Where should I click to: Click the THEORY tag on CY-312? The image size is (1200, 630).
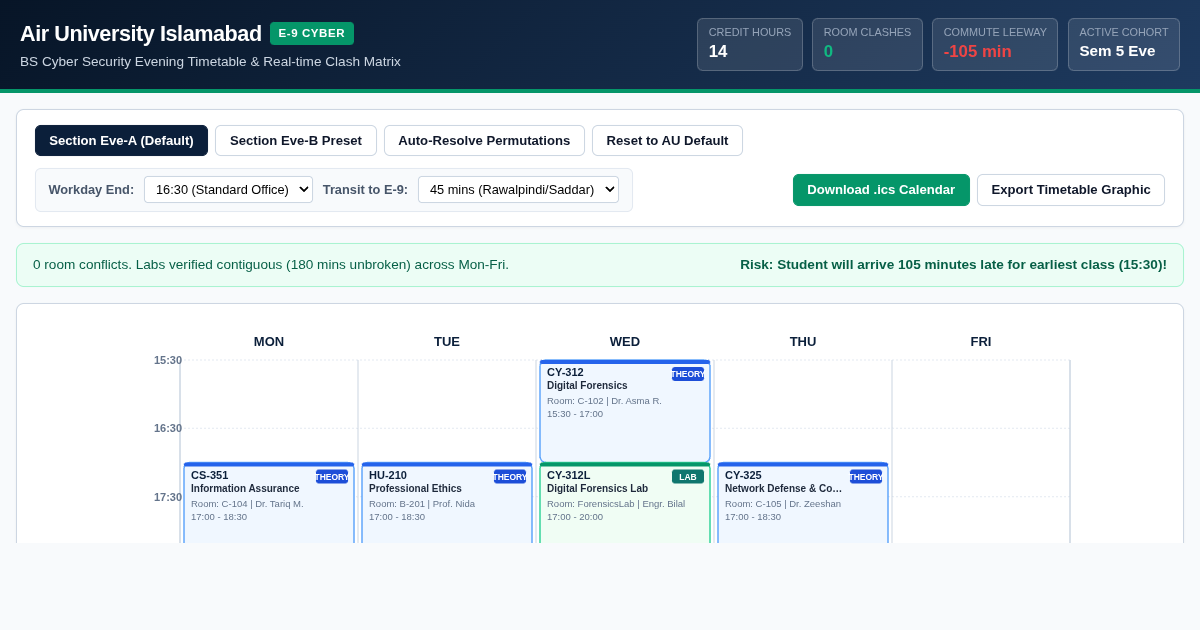pos(688,374)
